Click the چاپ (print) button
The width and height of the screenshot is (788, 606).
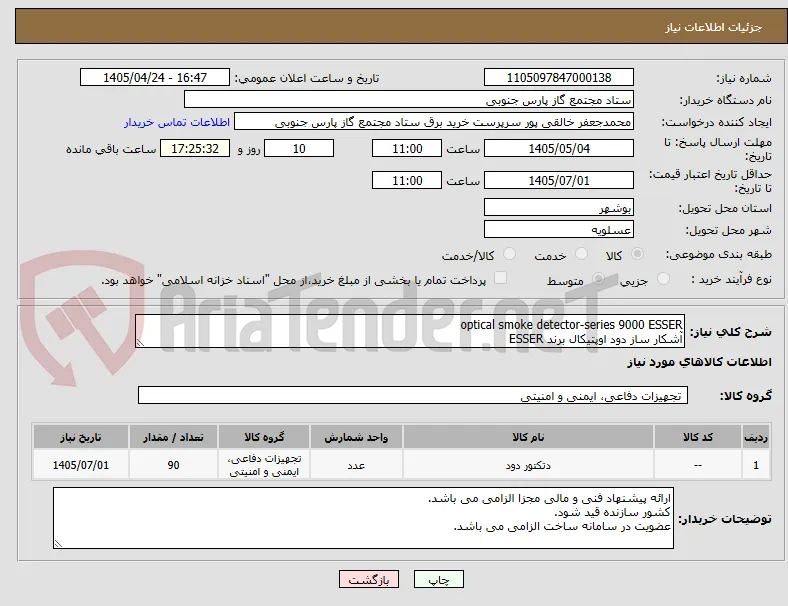click(438, 579)
